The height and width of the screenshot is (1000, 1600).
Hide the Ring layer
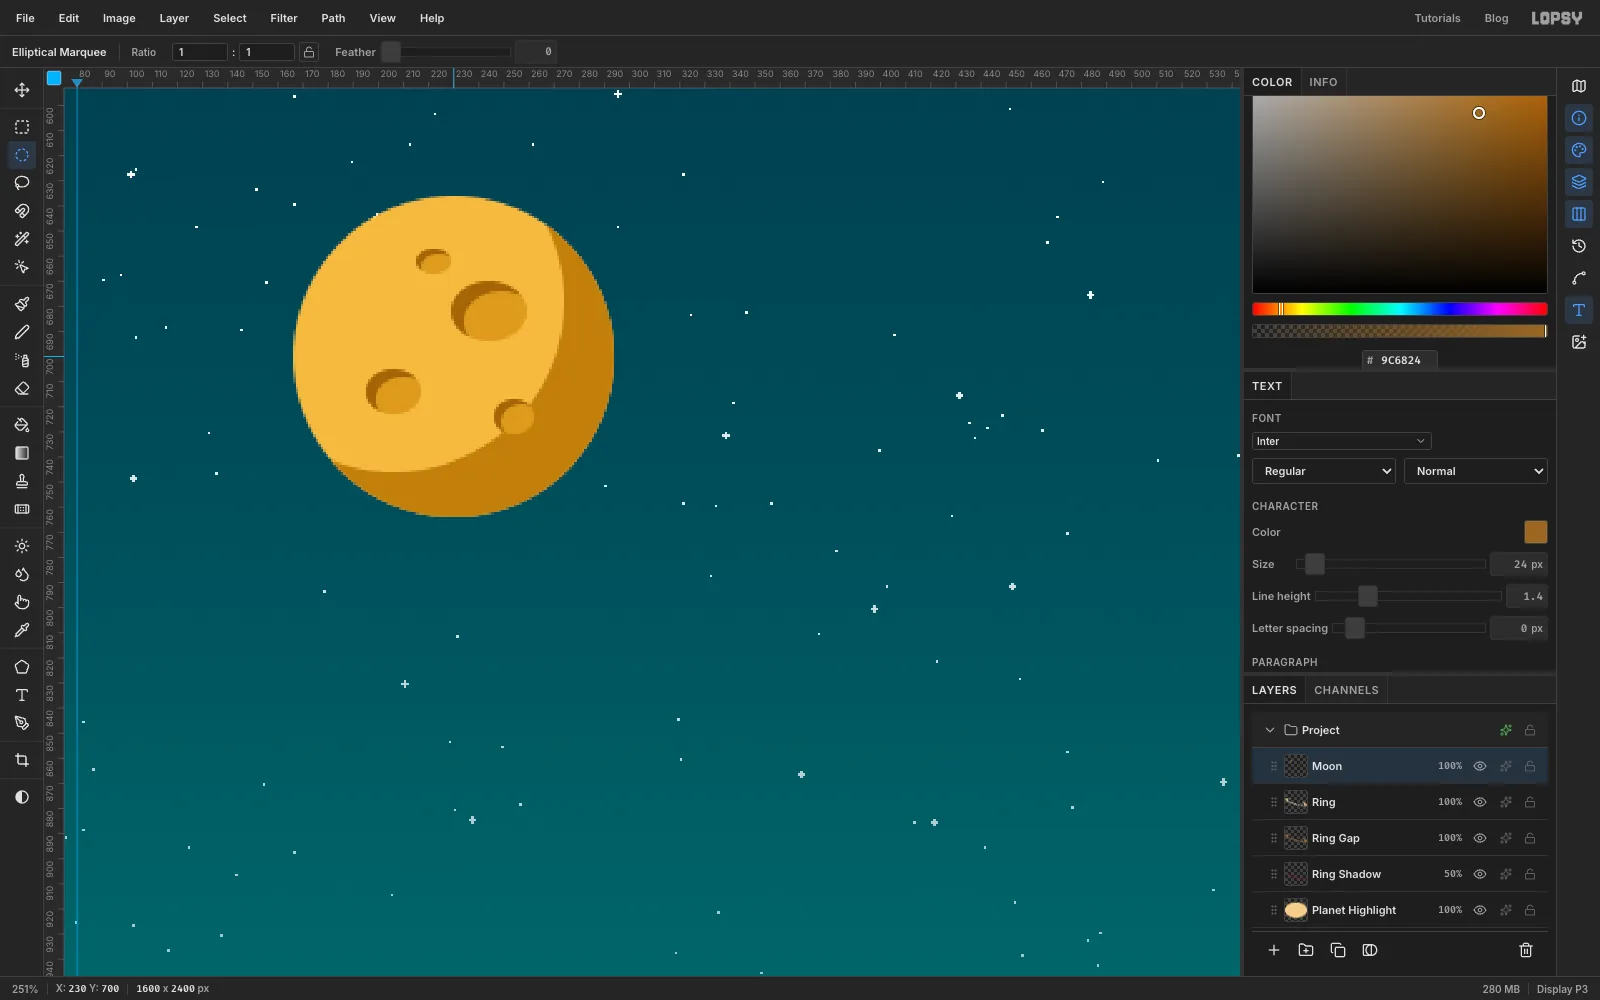click(x=1480, y=802)
